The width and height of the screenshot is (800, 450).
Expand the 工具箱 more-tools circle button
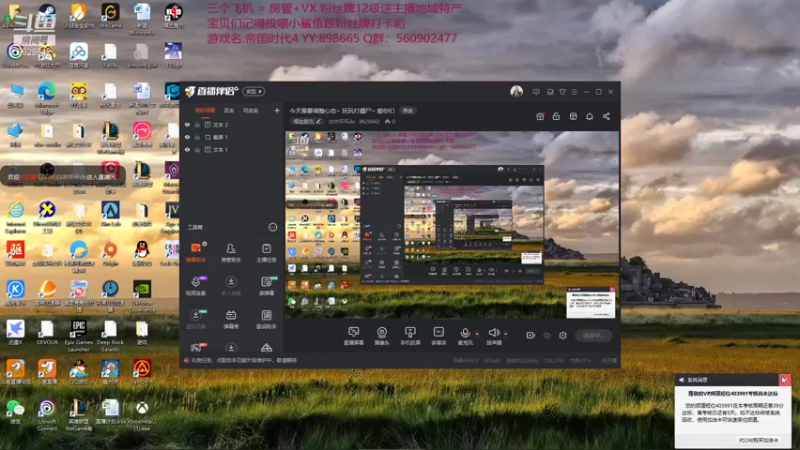click(273, 227)
